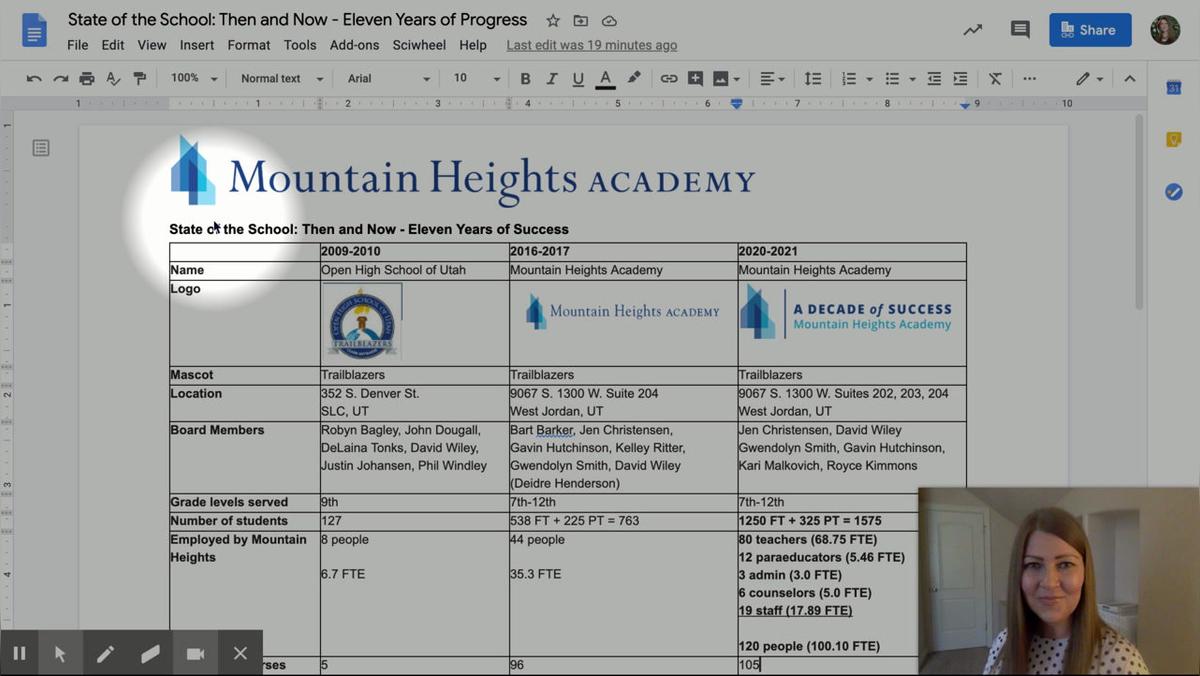Go to Docs home via blue document icon
Image resolution: width=1200 pixels, height=676 pixels.
click(35, 30)
